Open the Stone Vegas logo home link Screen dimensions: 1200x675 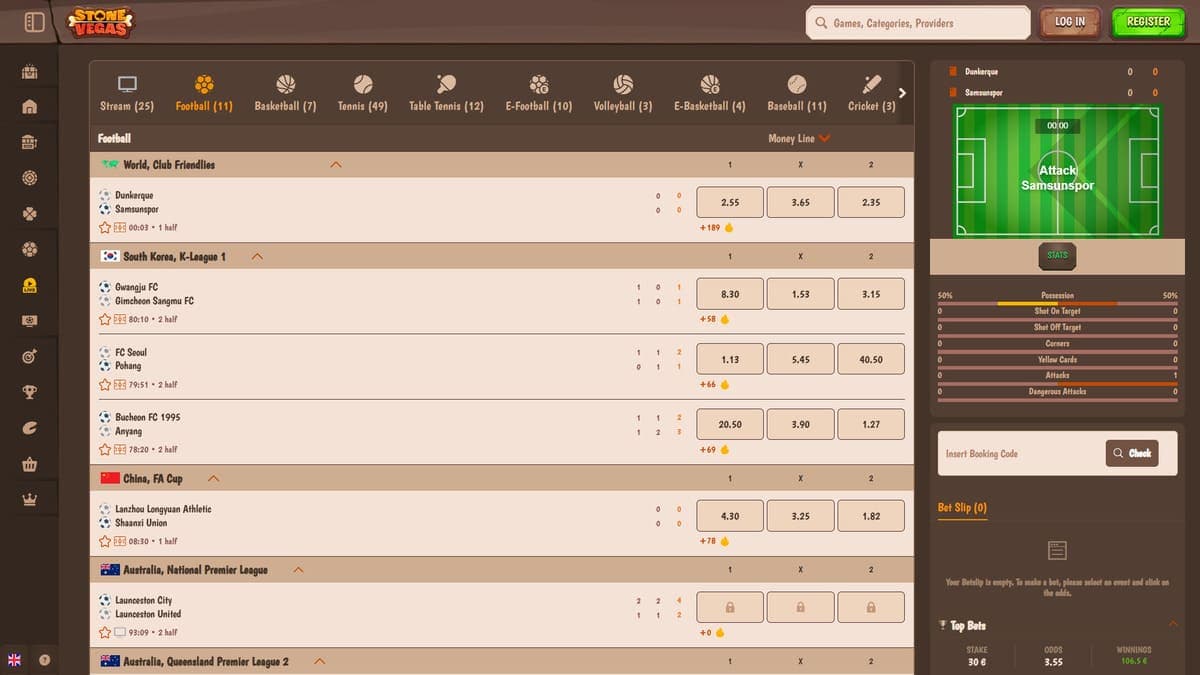click(101, 22)
